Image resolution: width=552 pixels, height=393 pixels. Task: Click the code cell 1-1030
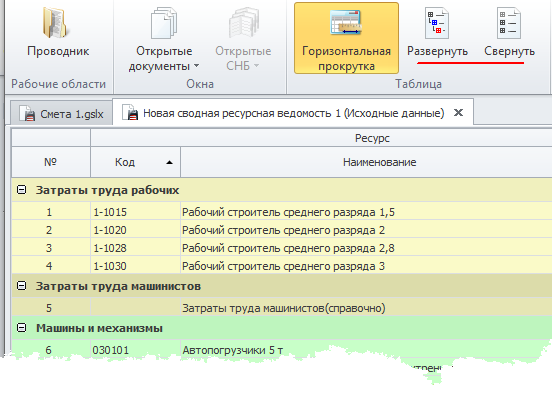click(135, 266)
